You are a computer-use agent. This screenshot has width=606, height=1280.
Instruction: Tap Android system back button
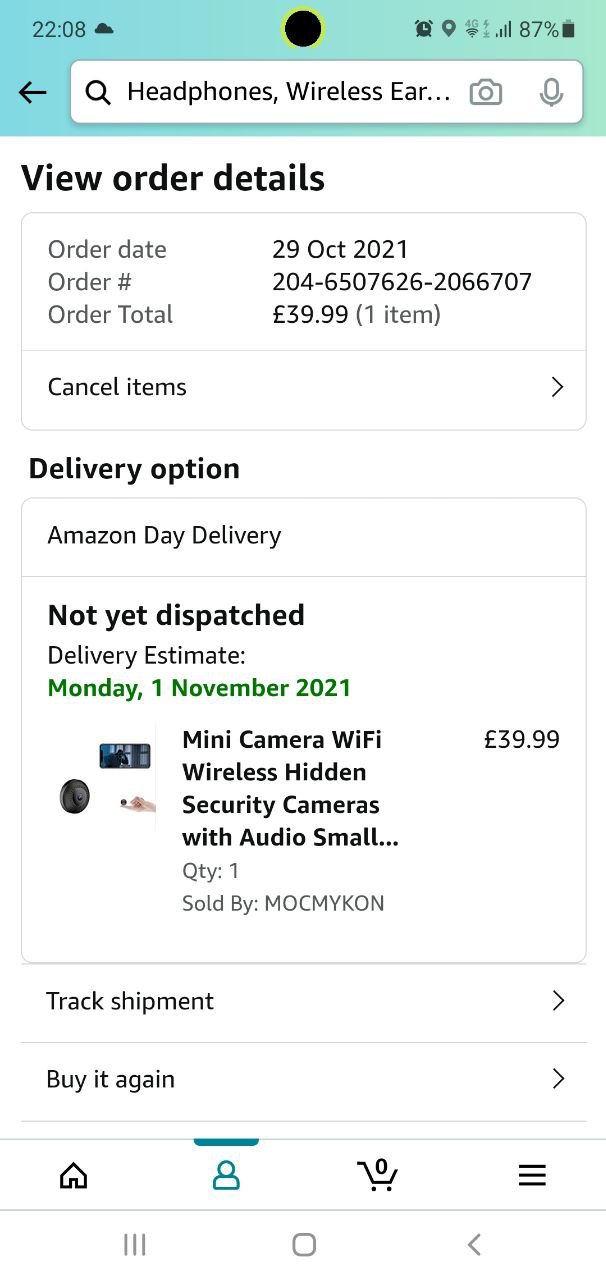474,1244
